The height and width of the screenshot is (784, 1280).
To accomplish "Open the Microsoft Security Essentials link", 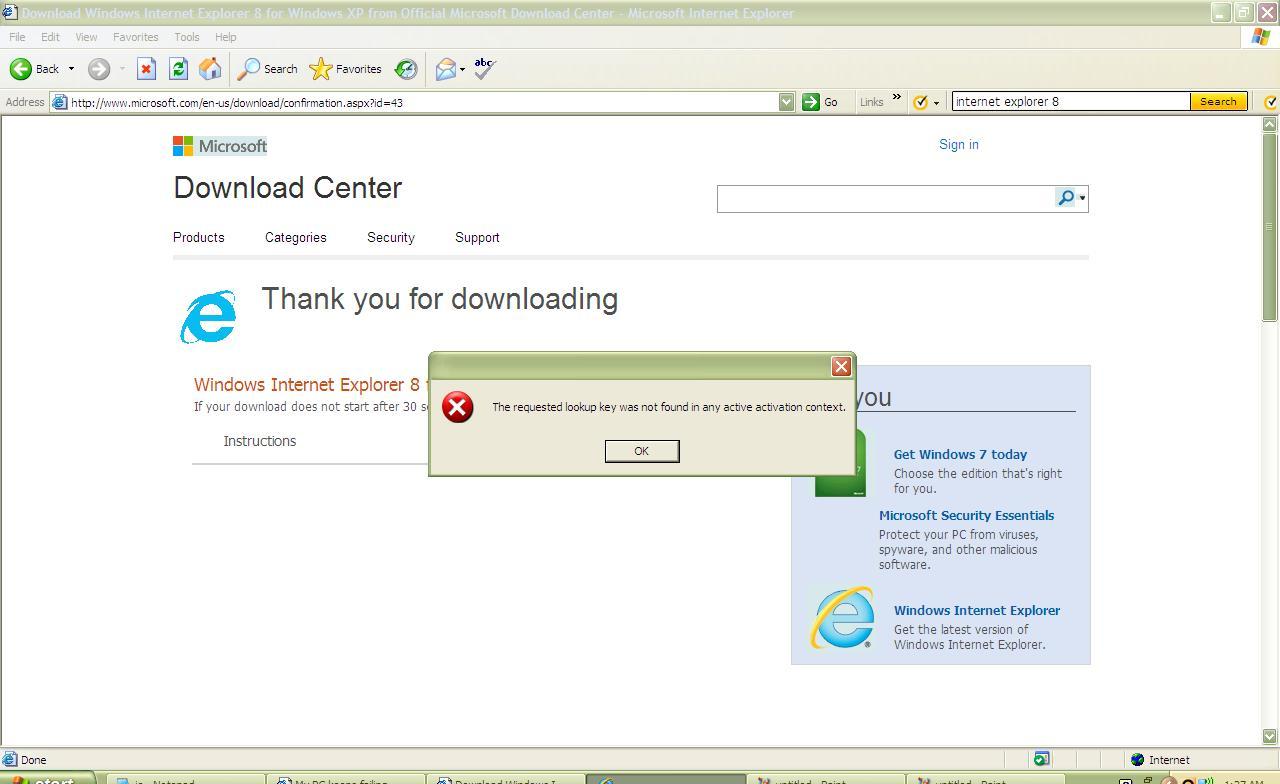I will [966, 516].
